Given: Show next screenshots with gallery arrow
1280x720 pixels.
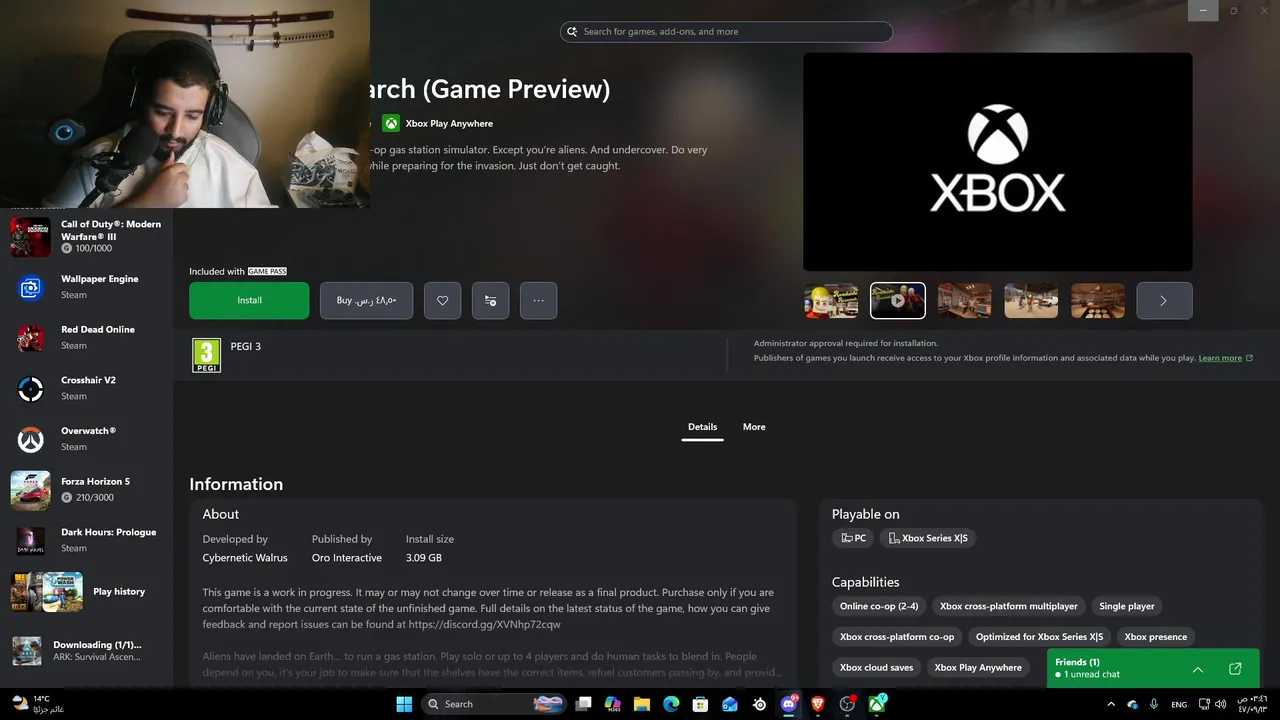Looking at the screenshot, I should (1164, 300).
